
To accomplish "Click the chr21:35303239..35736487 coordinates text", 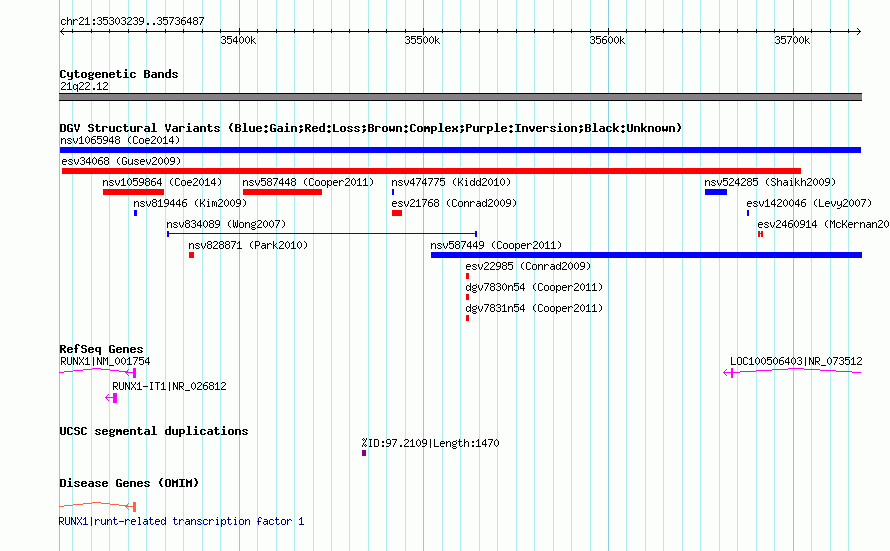I will (x=132, y=22).
